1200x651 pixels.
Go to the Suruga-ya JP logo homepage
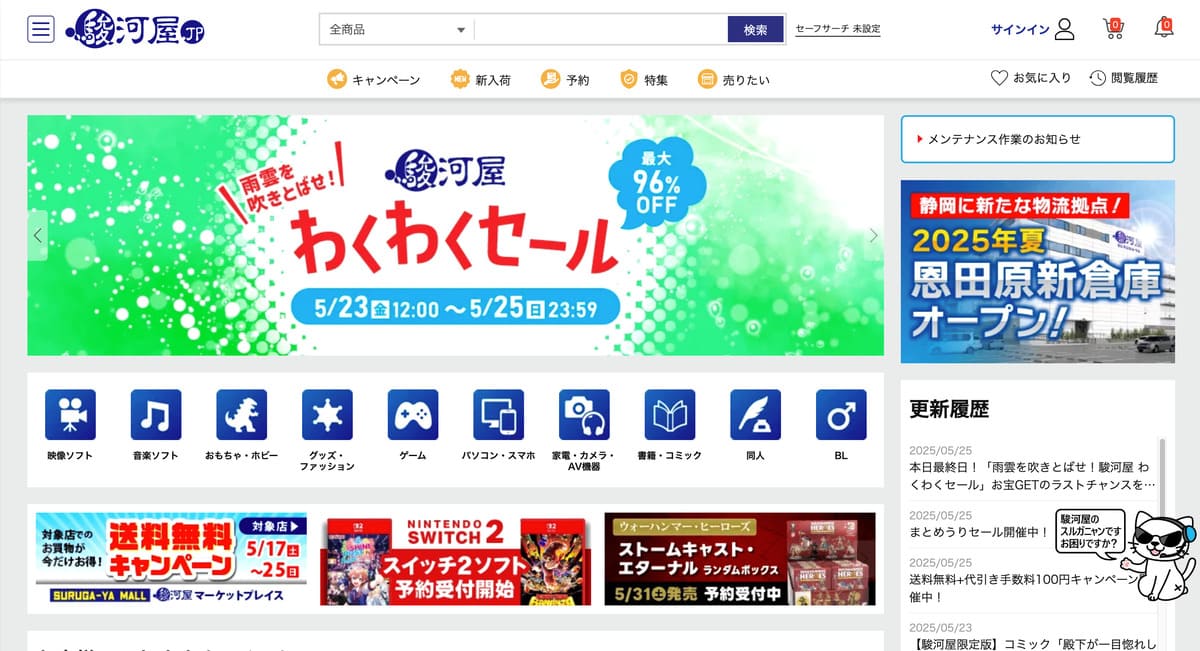pos(135,29)
